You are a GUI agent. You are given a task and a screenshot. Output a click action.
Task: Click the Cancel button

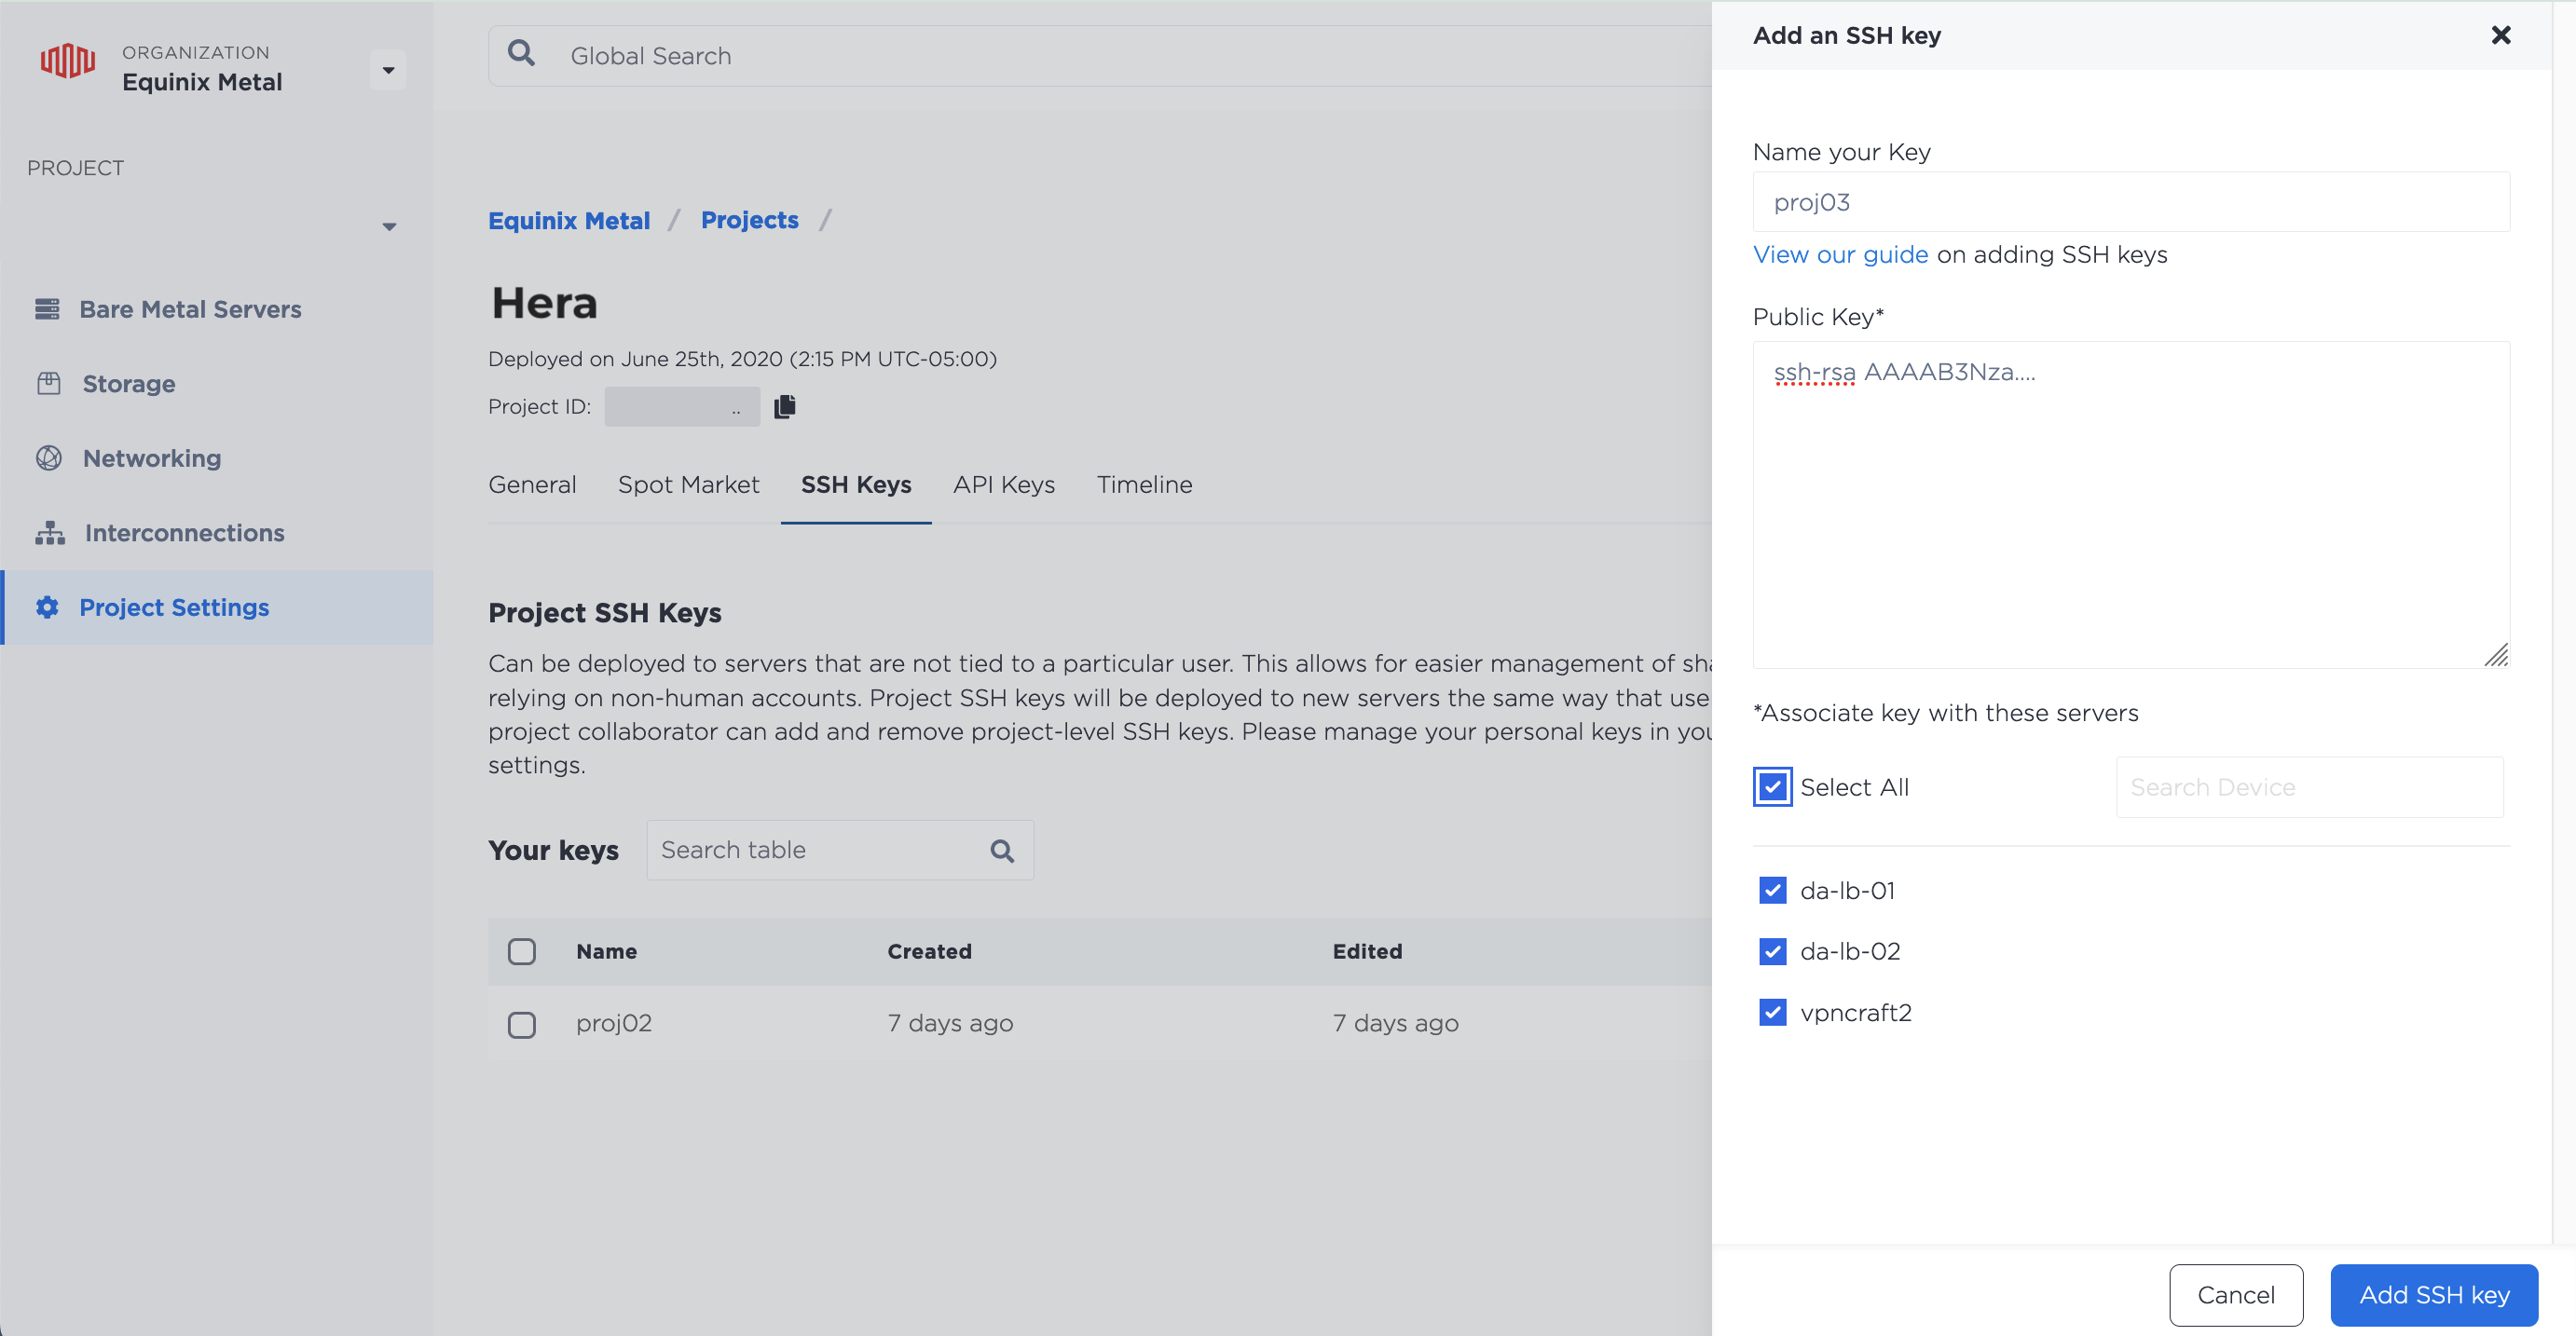pyautogui.click(x=2236, y=1295)
